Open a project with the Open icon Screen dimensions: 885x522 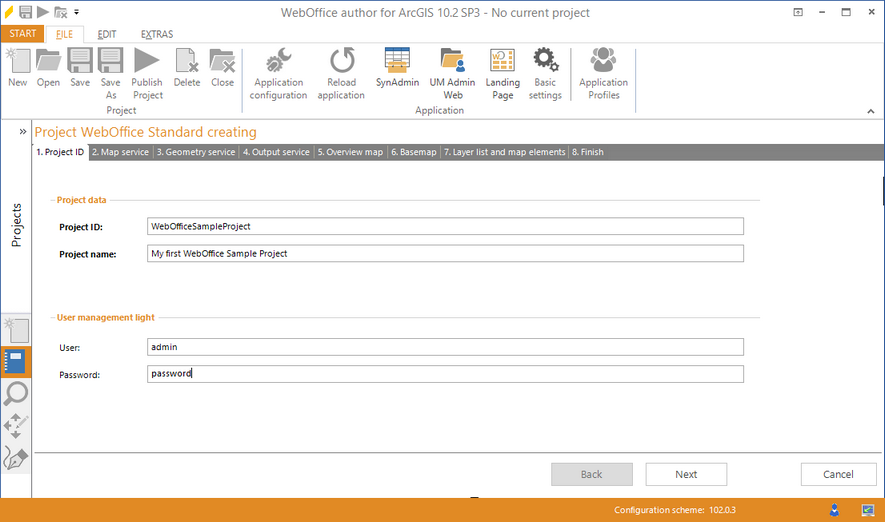pyautogui.click(x=48, y=68)
